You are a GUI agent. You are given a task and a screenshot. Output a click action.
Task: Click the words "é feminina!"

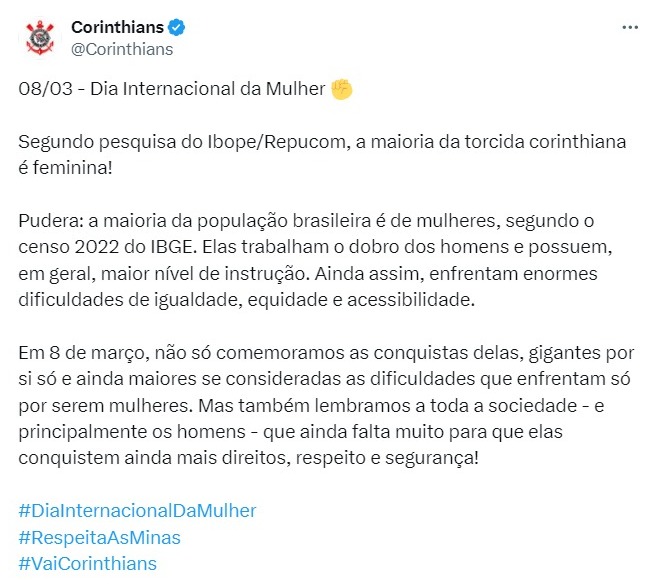[65, 167]
